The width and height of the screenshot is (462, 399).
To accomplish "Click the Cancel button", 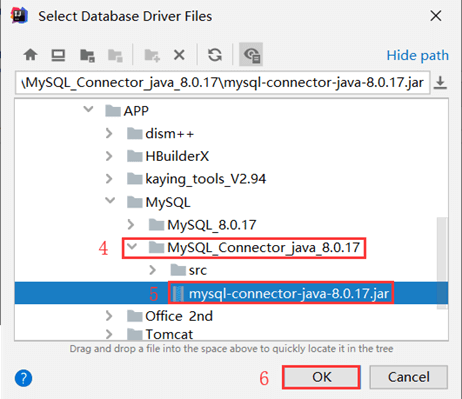I will (x=409, y=377).
